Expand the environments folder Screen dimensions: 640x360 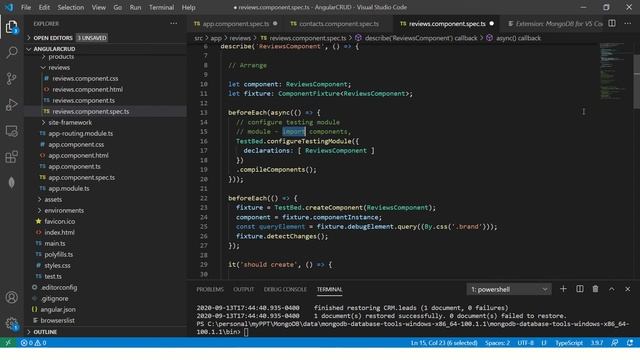click(x=64, y=211)
